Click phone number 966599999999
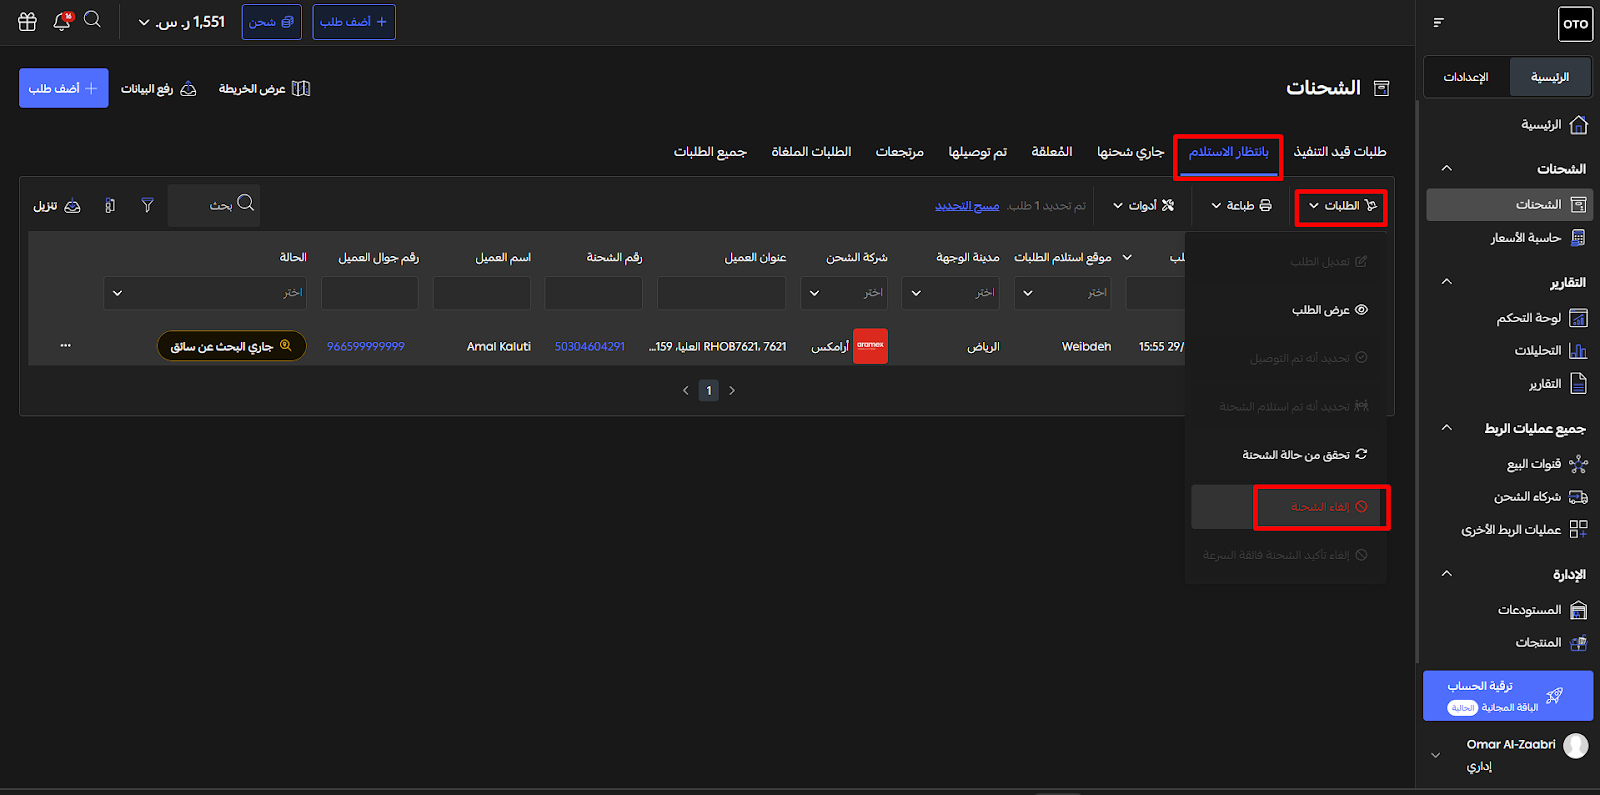This screenshot has width=1600, height=795. coord(366,347)
